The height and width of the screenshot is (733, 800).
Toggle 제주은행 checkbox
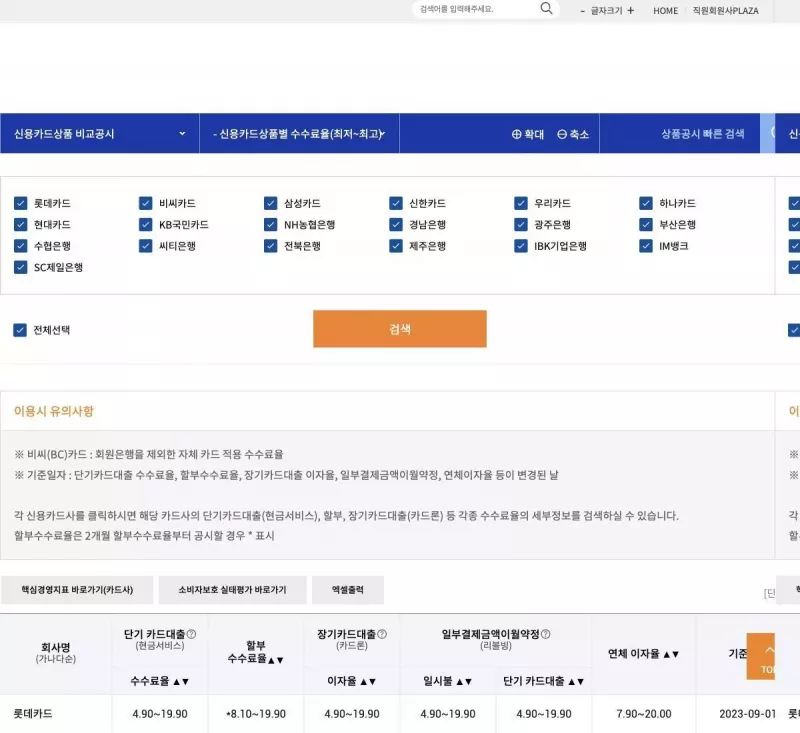click(396, 246)
